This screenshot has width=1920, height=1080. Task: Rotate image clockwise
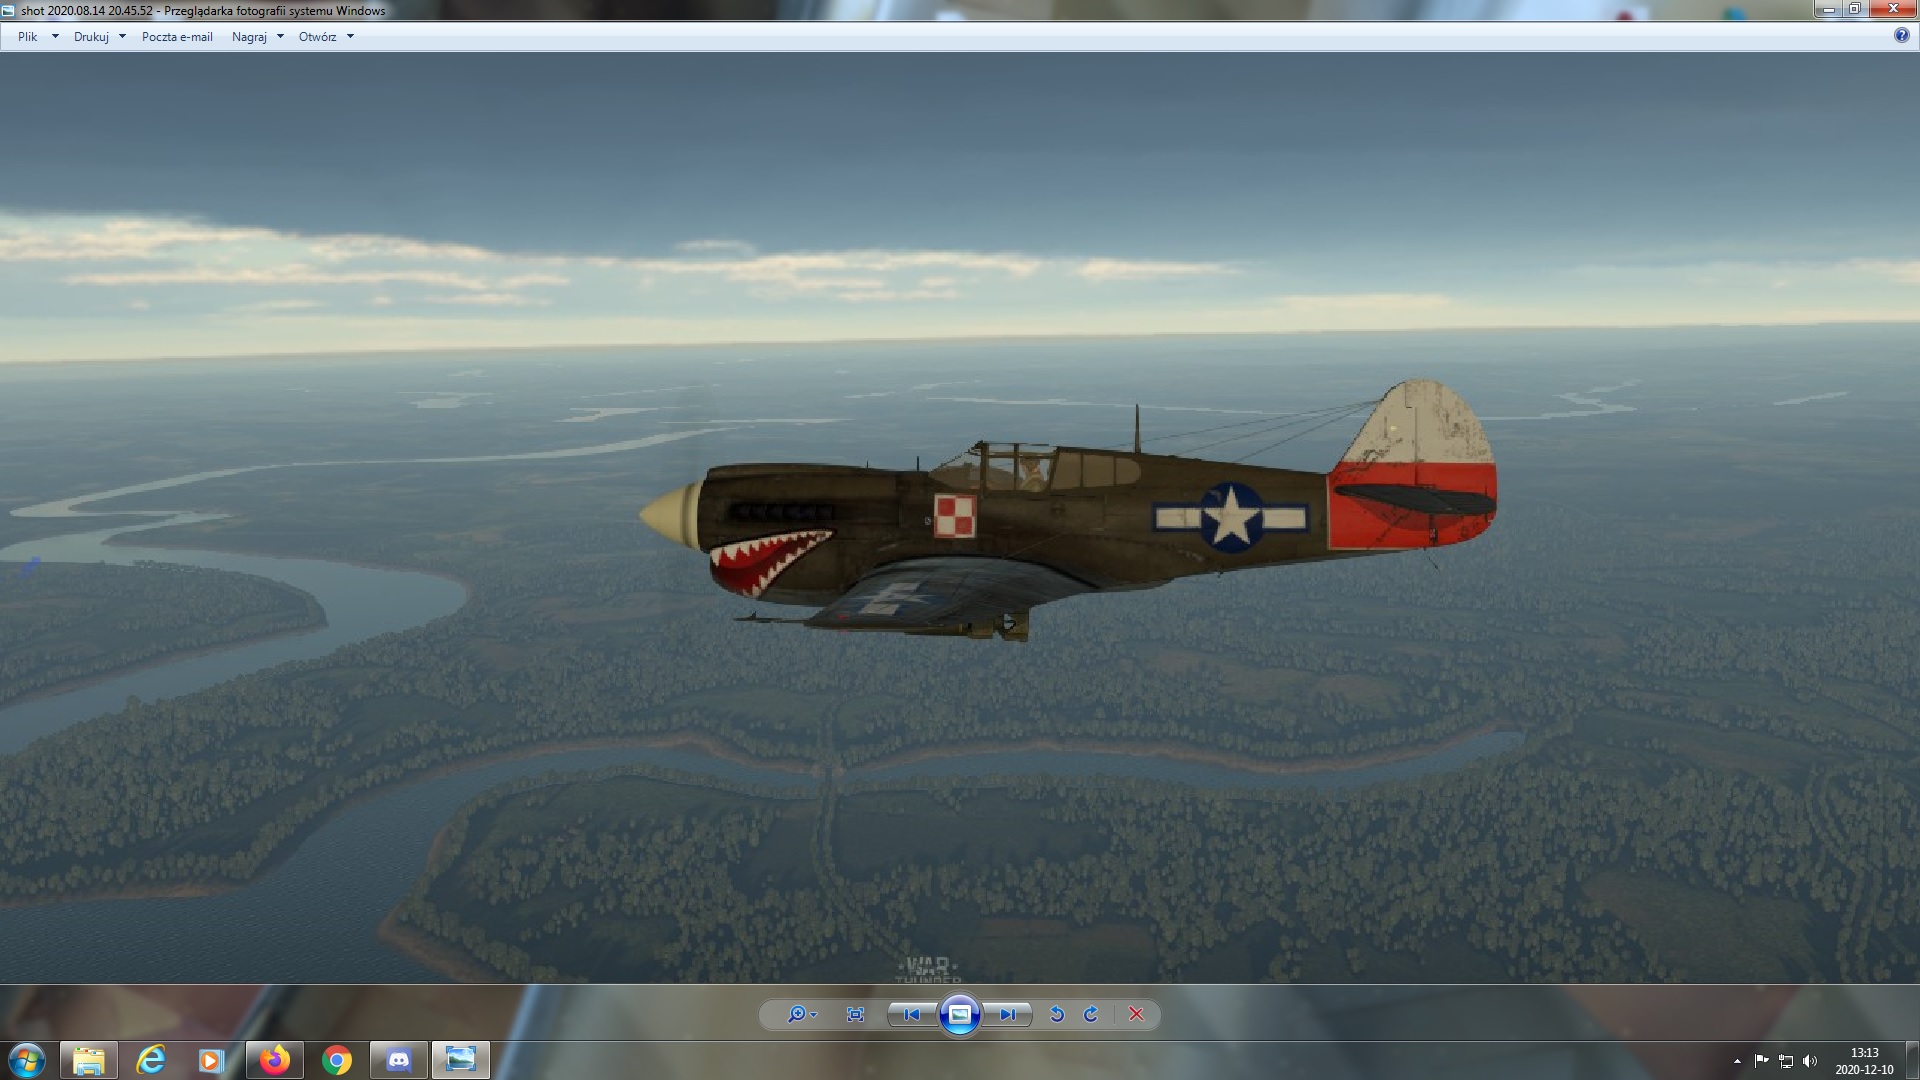pos(1091,1014)
